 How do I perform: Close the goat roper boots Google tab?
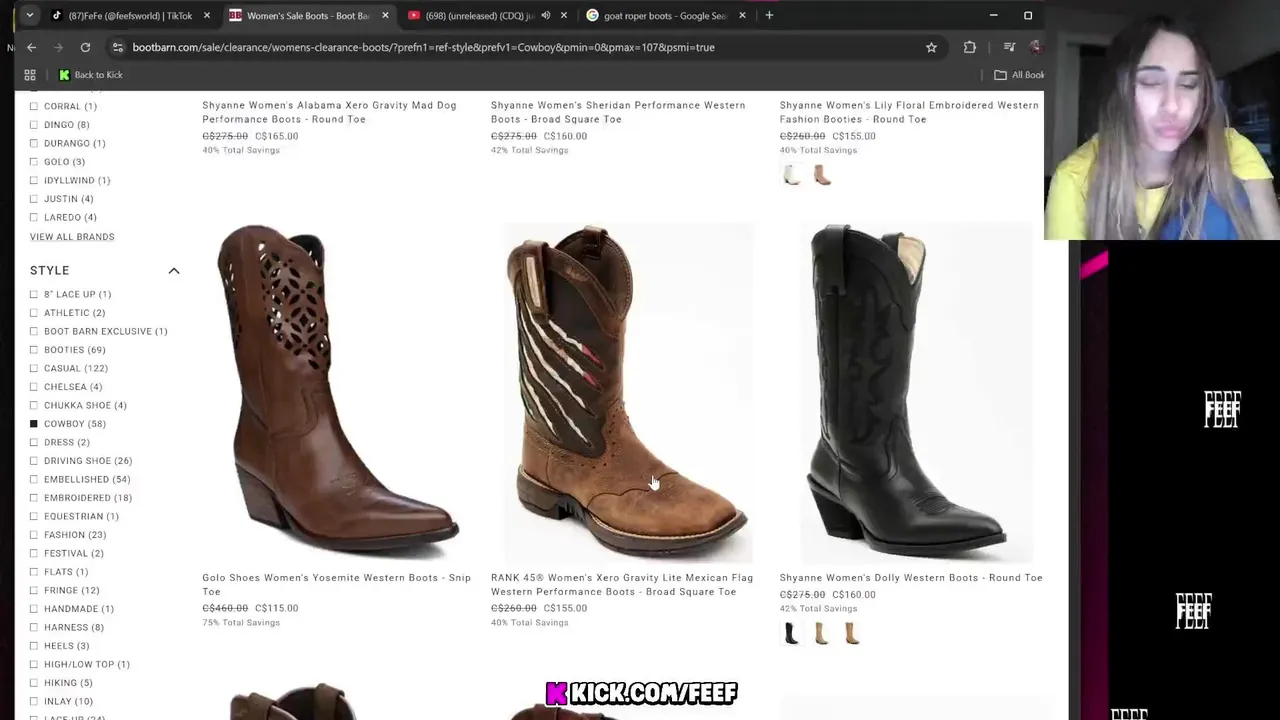(x=742, y=15)
